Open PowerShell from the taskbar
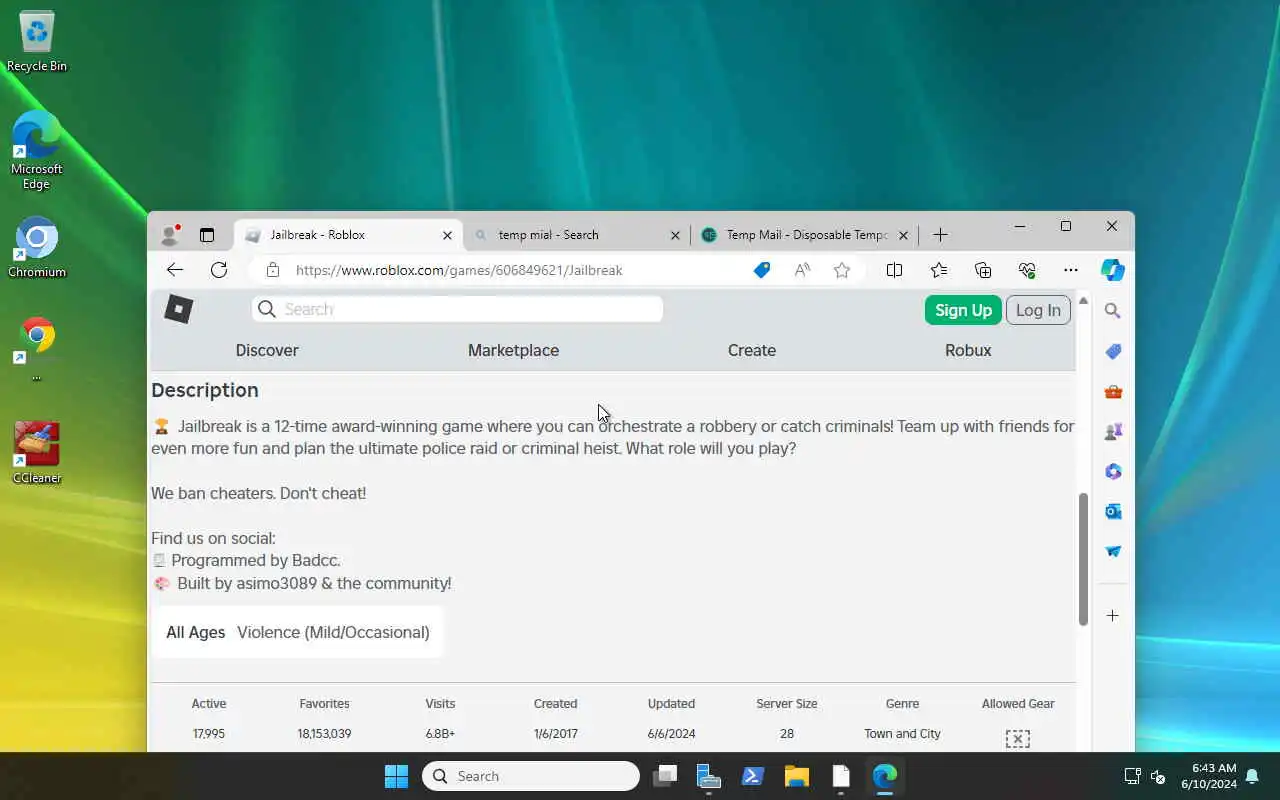The height and width of the screenshot is (800, 1280). click(x=753, y=776)
